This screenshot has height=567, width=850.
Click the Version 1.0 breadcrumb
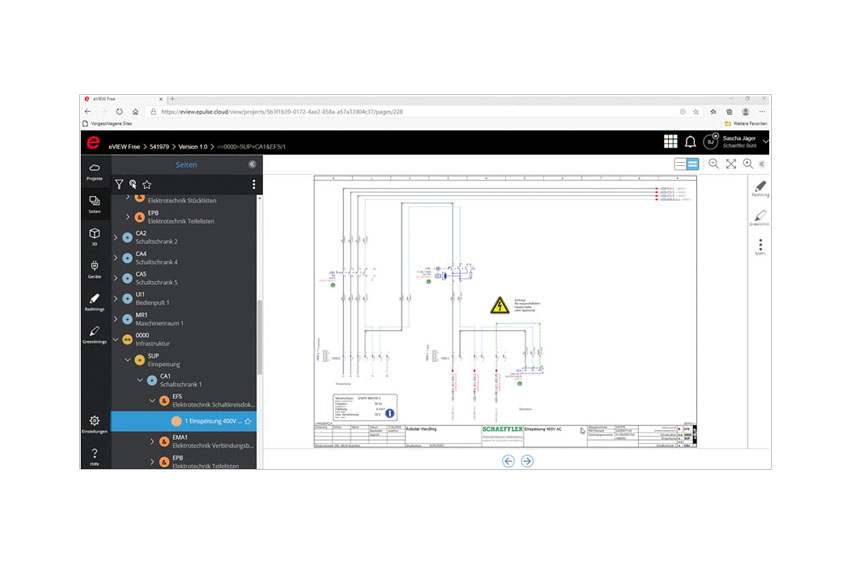tap(193, 147)
